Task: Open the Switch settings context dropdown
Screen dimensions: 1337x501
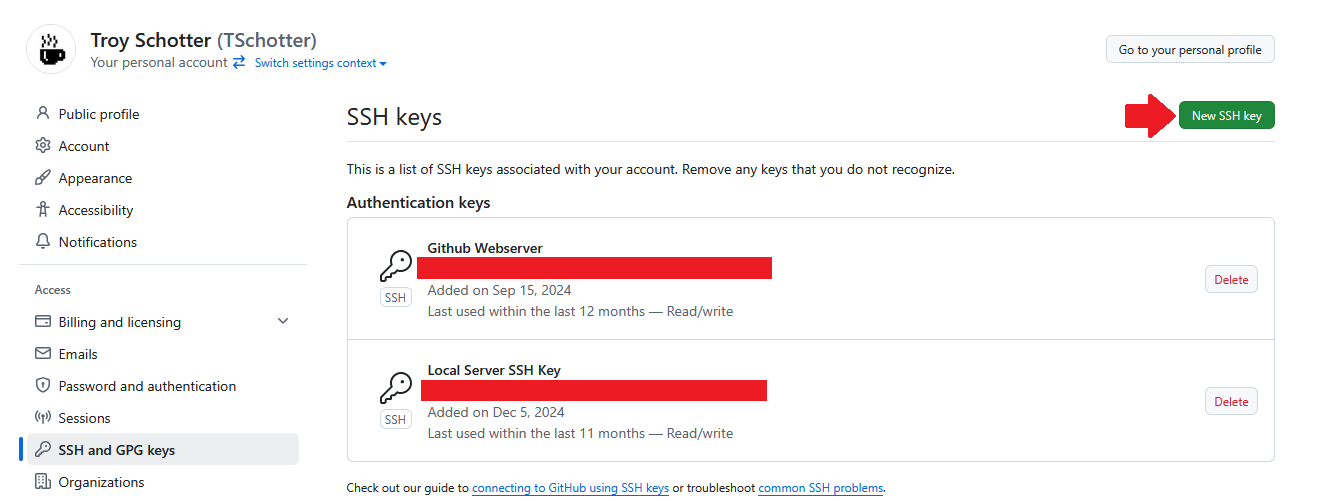Action: tap(320, 63)
